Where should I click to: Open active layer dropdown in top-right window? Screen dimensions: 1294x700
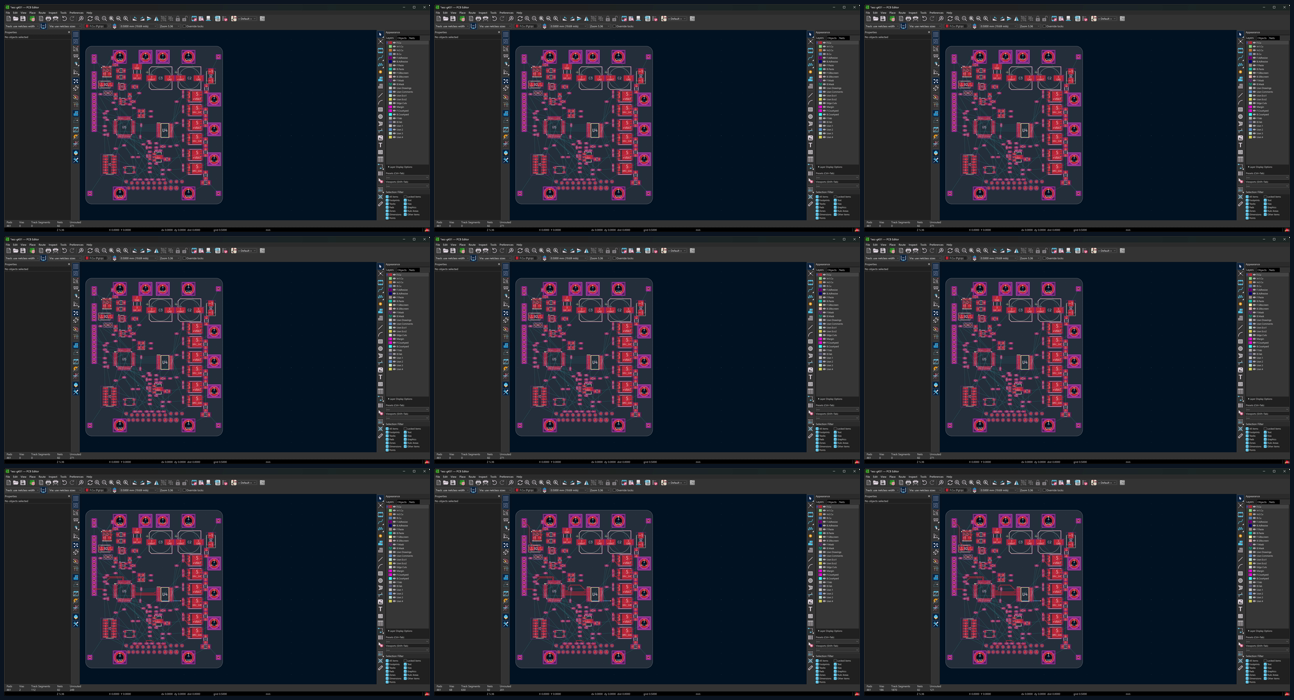956,26
